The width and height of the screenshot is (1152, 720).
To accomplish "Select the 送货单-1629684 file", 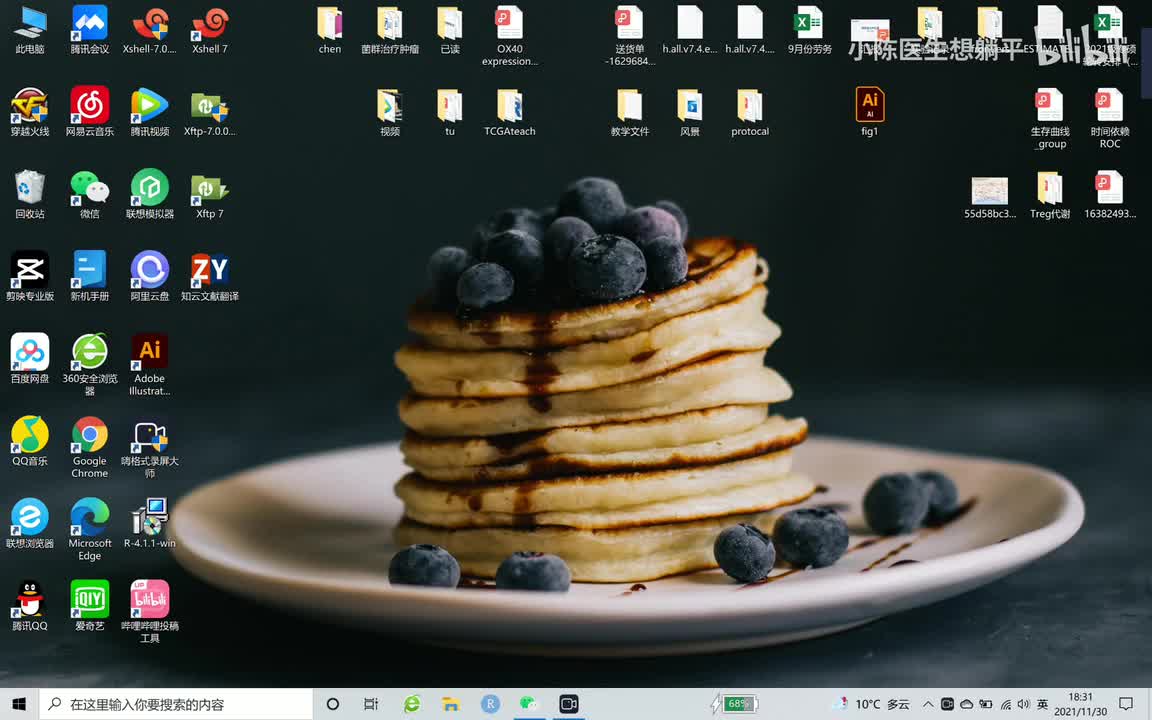I will [630, 36].
